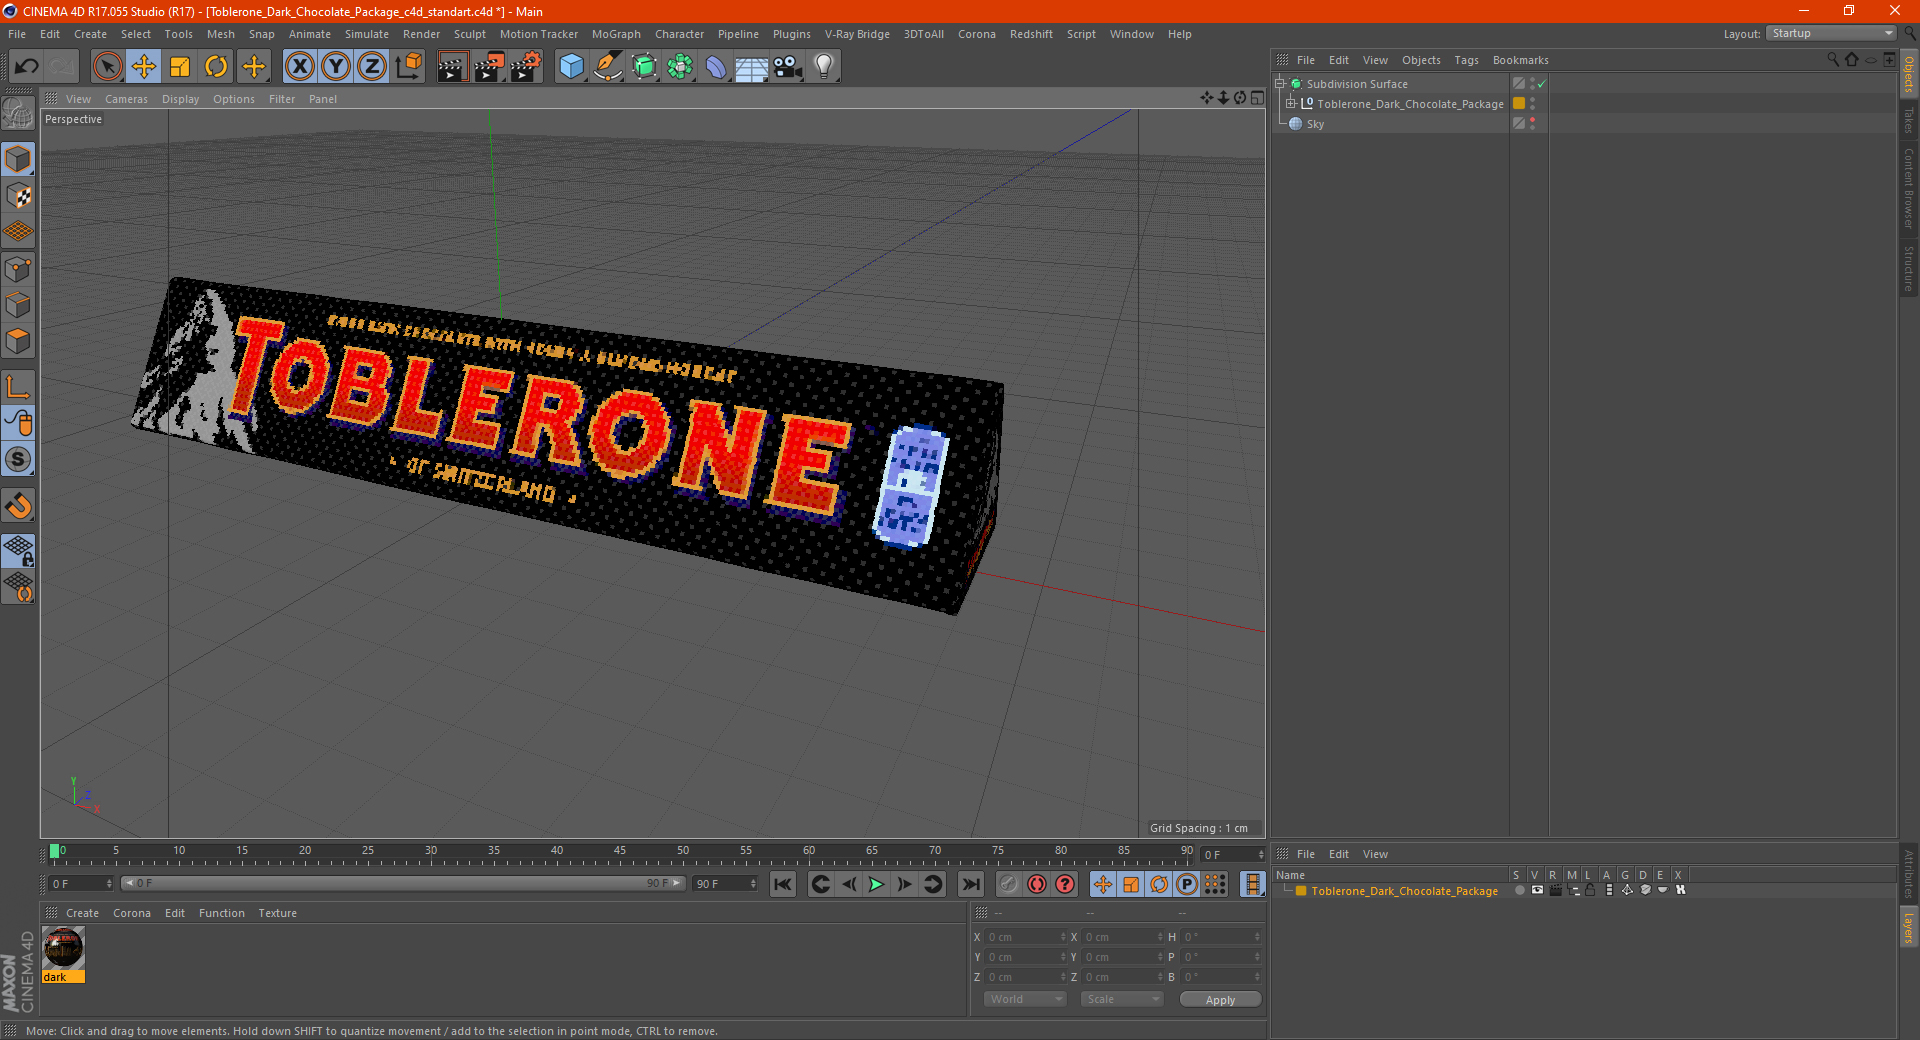The image size is (1920, 1040).
Task: Click Toblerone package layer color swatch
Action: (x=1519, y=104)
